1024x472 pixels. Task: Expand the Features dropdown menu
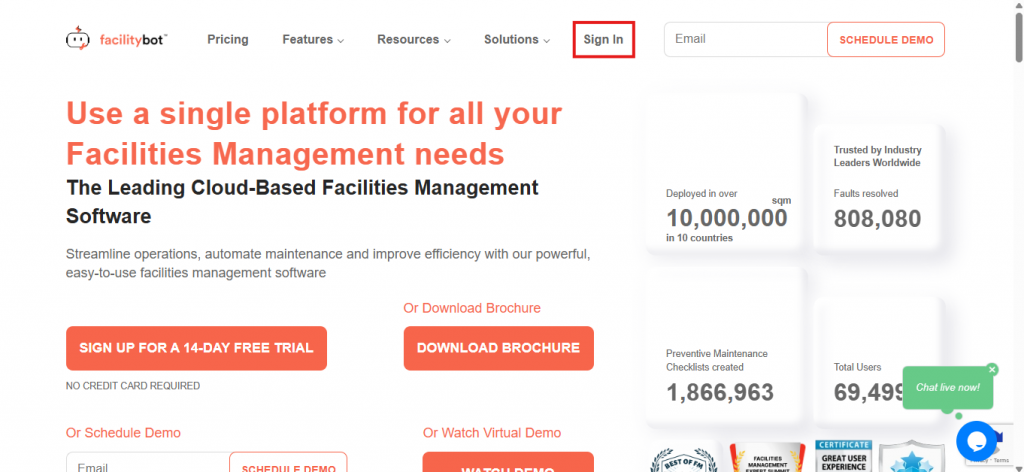coord(312,40)
